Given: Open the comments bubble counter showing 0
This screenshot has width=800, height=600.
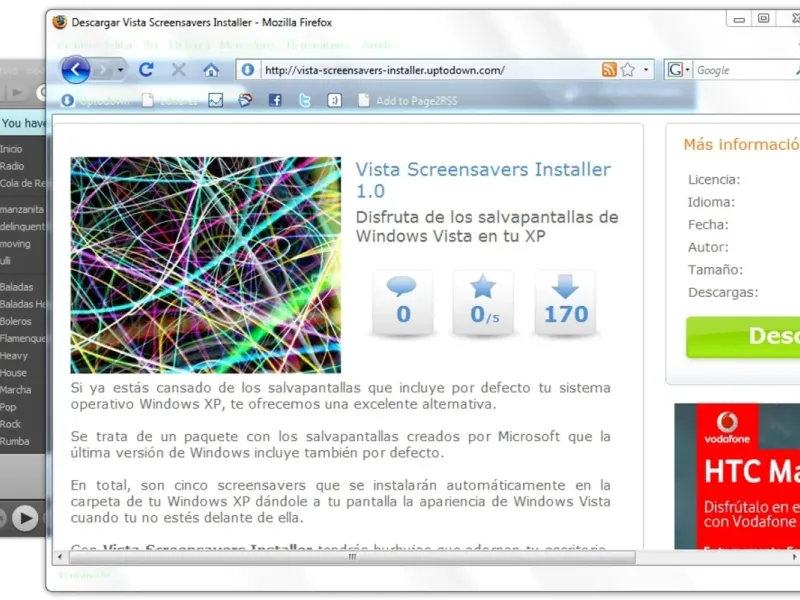Looking at the screenshot, I should [x=403, y=303].
